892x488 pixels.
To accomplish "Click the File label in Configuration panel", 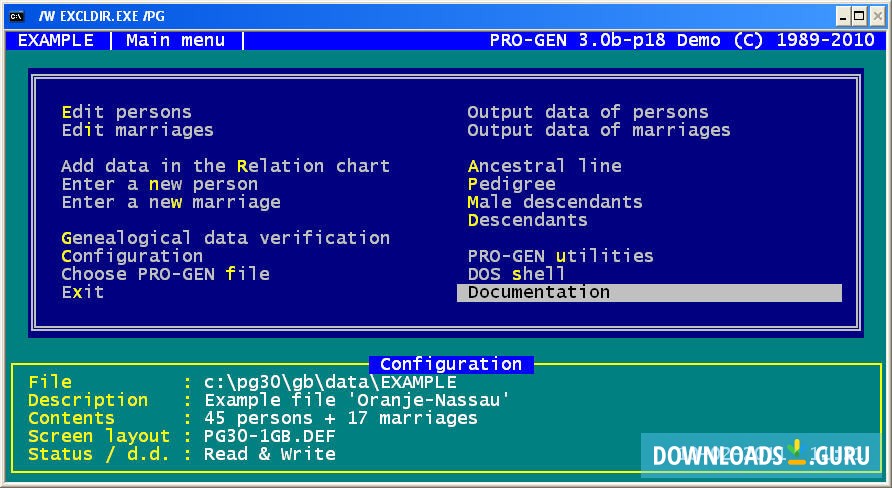I will coord(50,382).
